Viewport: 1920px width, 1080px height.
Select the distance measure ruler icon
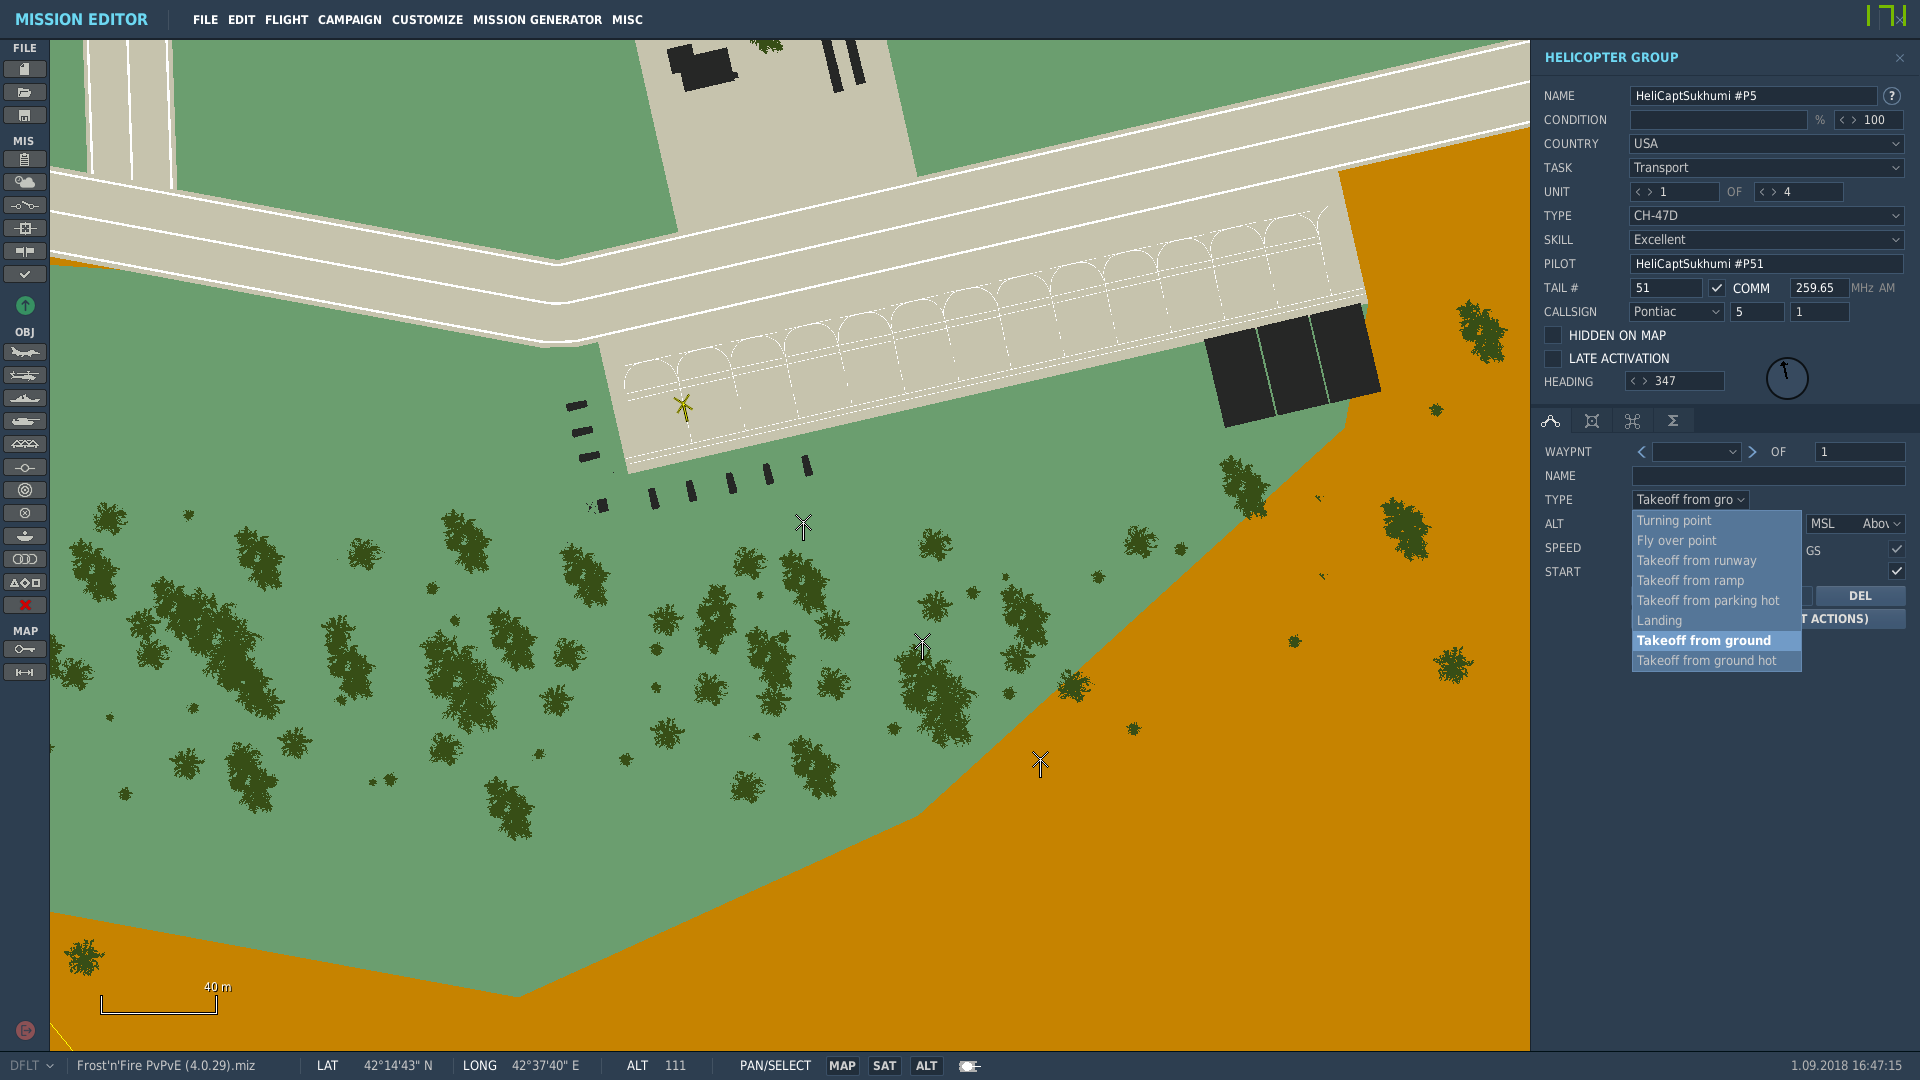pyautogui.click(x=25, y=672)
